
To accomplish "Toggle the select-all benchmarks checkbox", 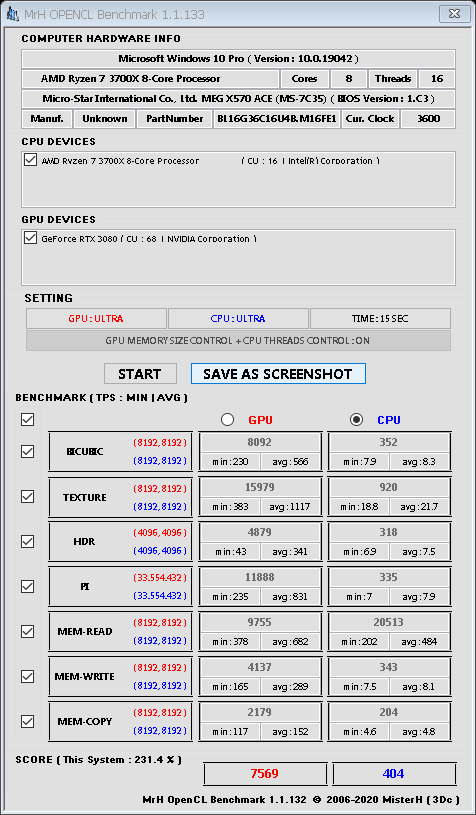I will (28, 419).
